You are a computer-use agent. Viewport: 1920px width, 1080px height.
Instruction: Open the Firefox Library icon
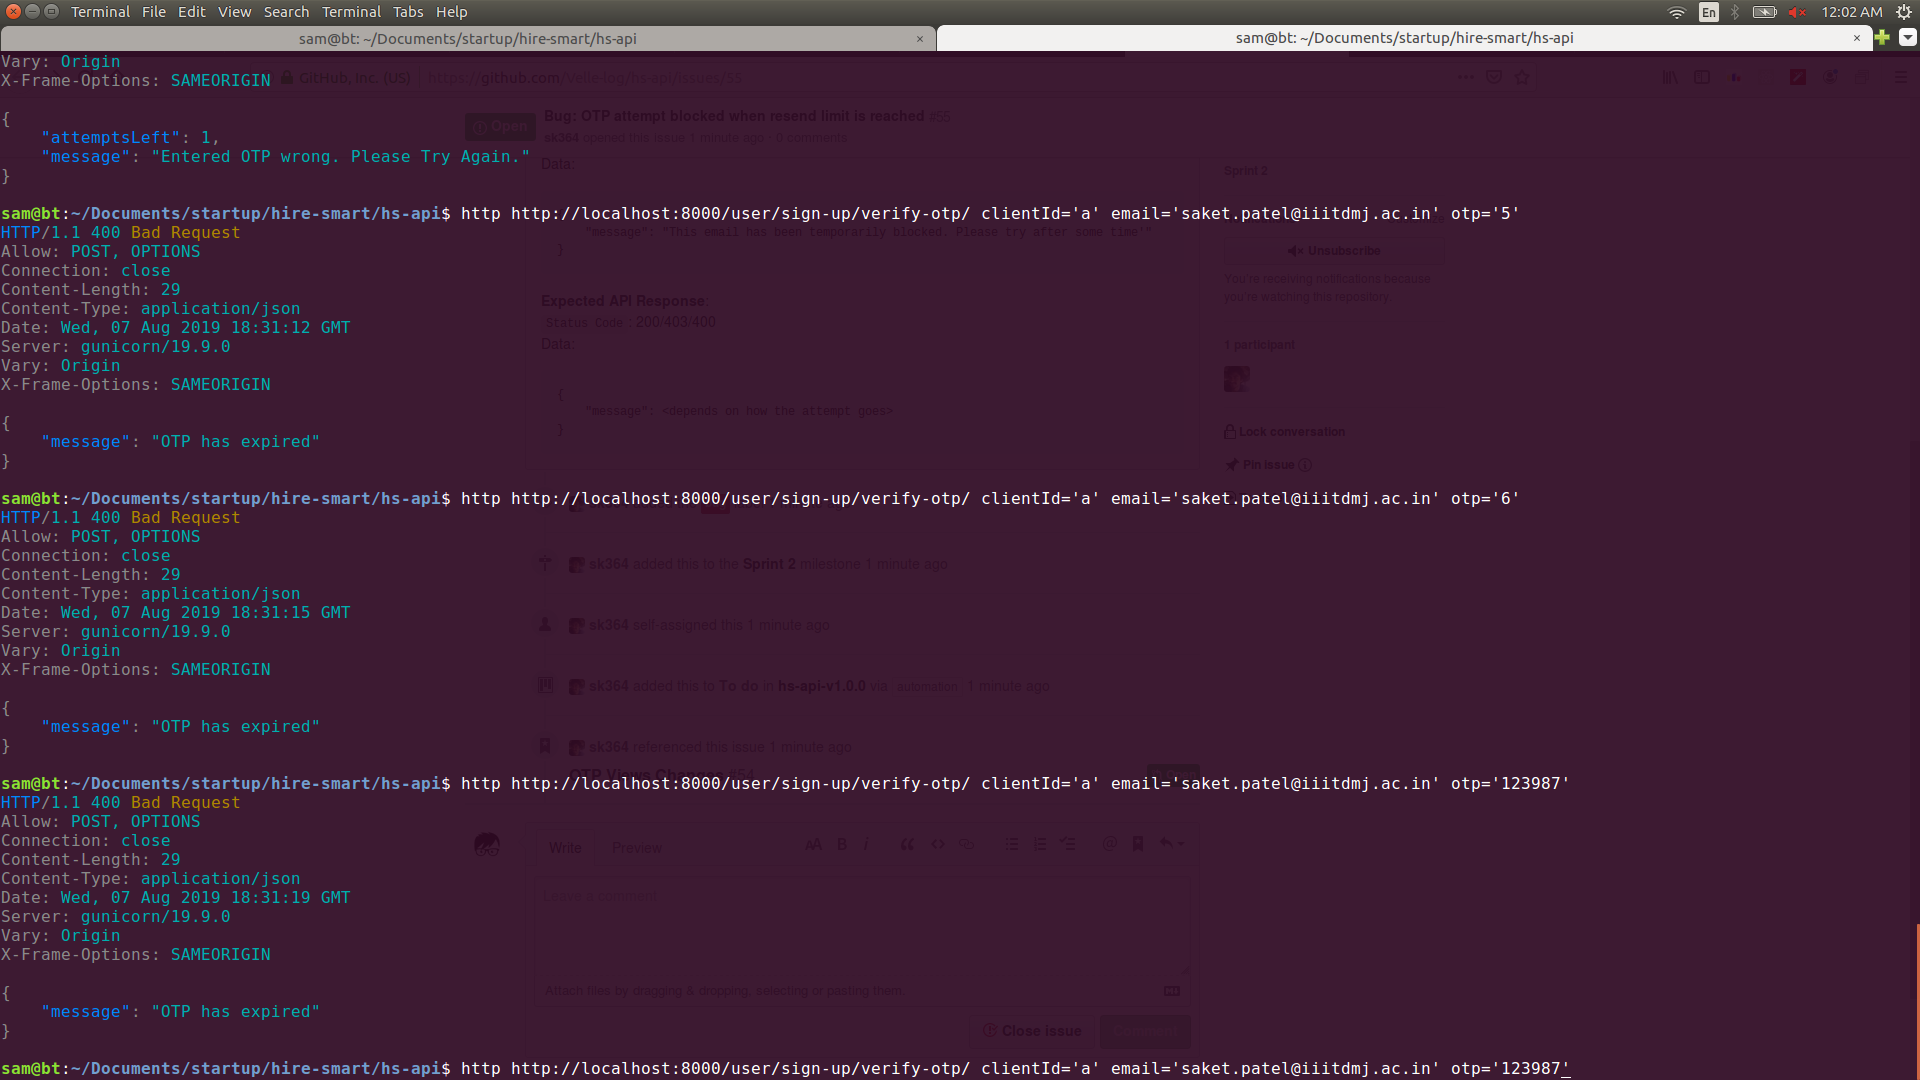click(1668, 77)
